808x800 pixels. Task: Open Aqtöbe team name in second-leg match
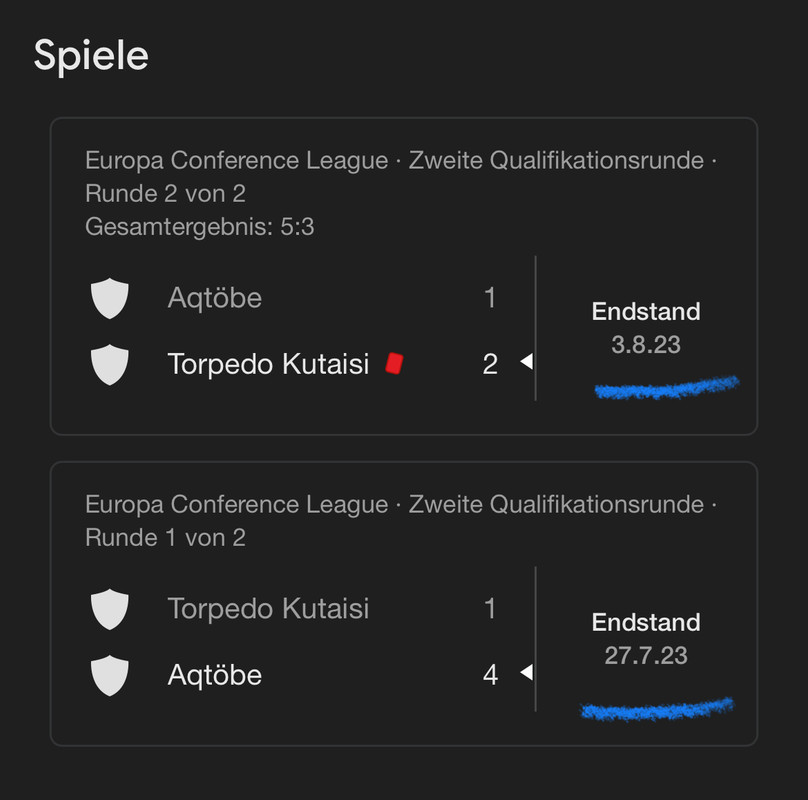[x=215, y=298]
